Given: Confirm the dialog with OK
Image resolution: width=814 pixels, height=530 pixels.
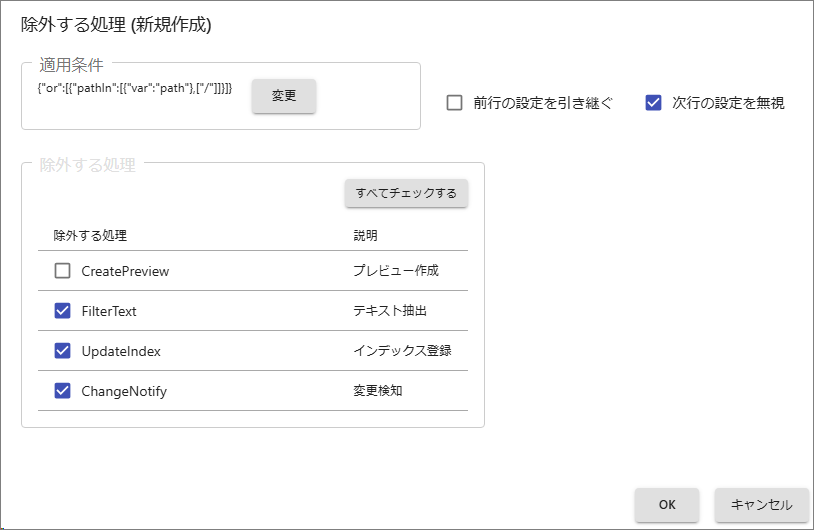Looking at the screenshot, I should 666,505.
